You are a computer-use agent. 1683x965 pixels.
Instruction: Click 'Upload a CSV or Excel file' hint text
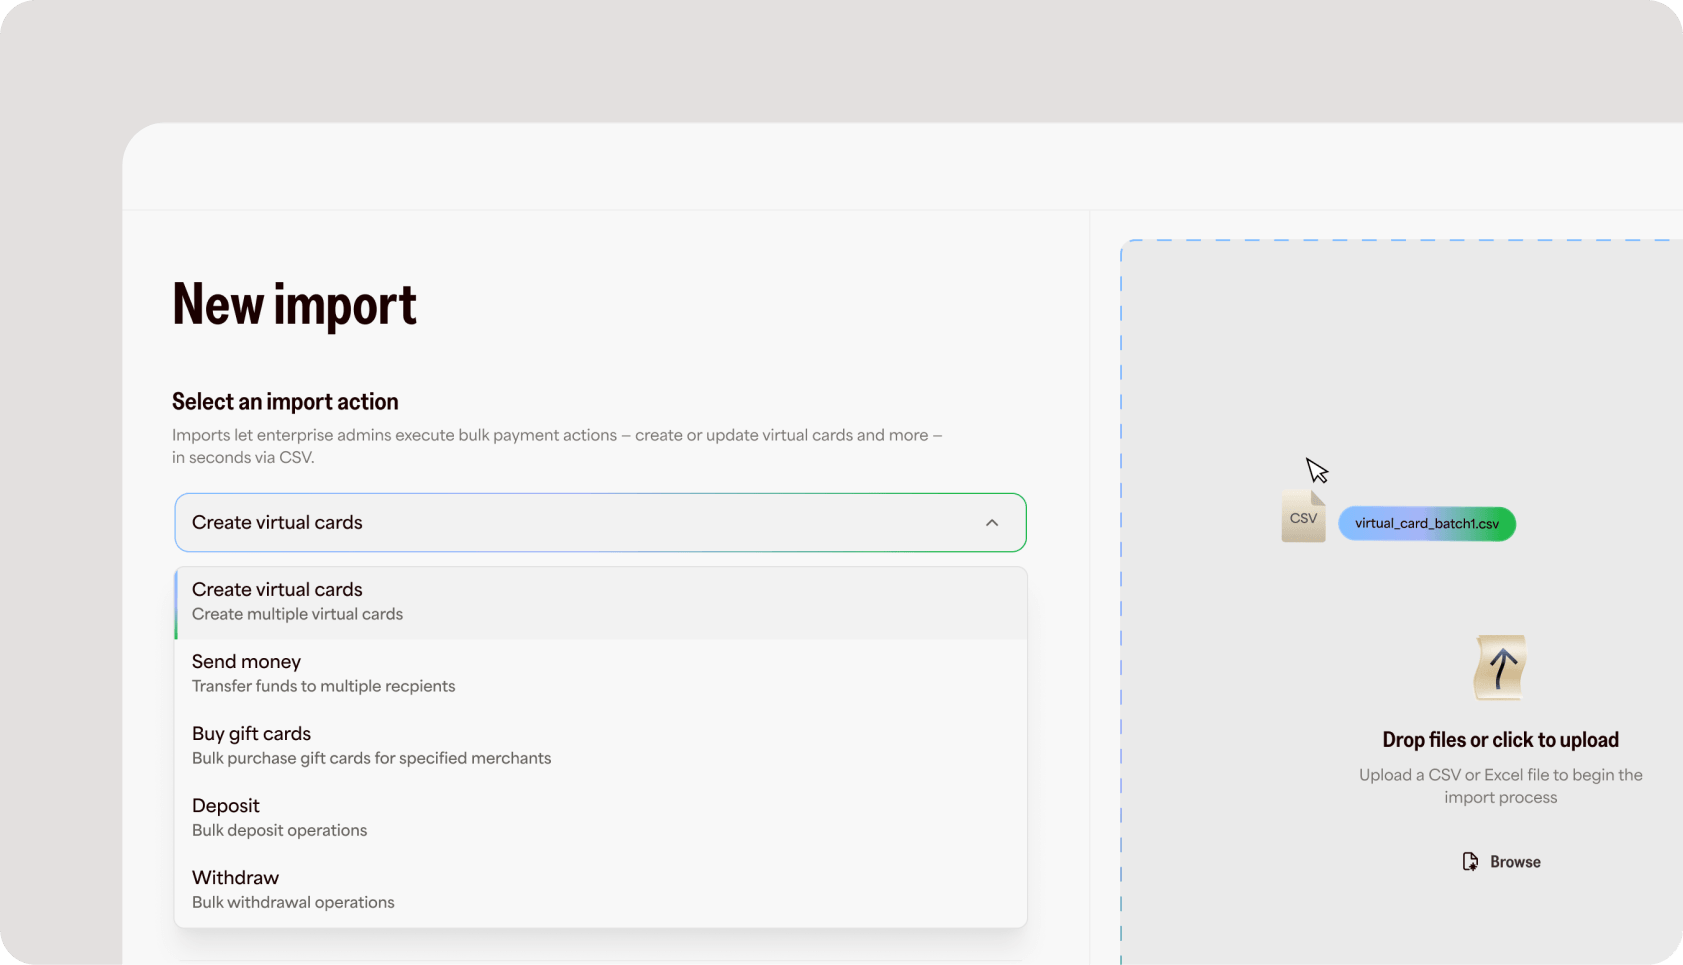point(1500,786)
